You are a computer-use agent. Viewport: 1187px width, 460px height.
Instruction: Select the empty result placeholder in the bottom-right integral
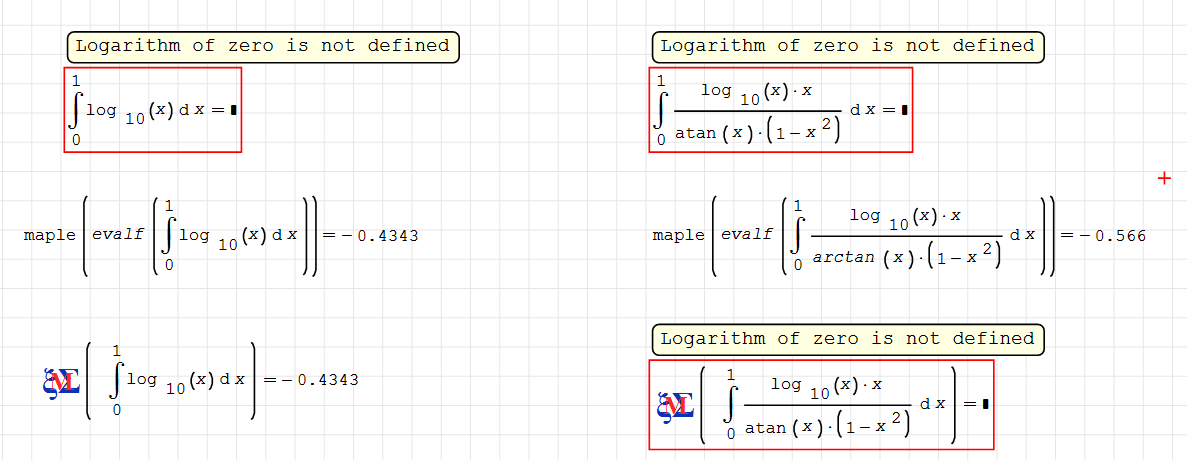(x=985, y=404)
